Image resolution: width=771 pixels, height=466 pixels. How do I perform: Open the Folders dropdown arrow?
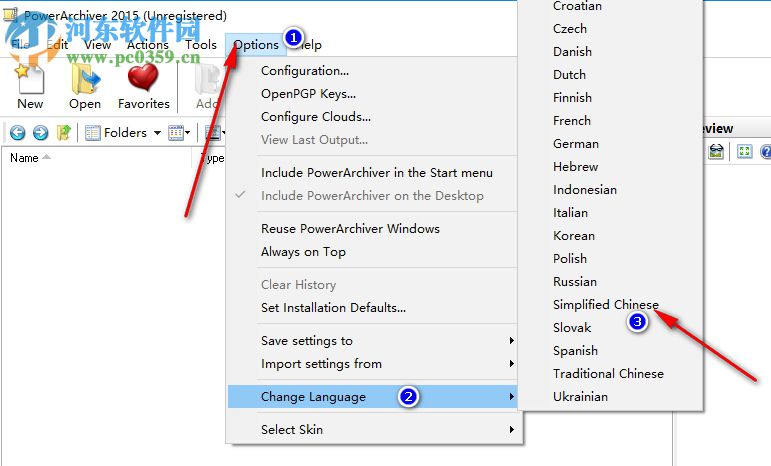157,133
